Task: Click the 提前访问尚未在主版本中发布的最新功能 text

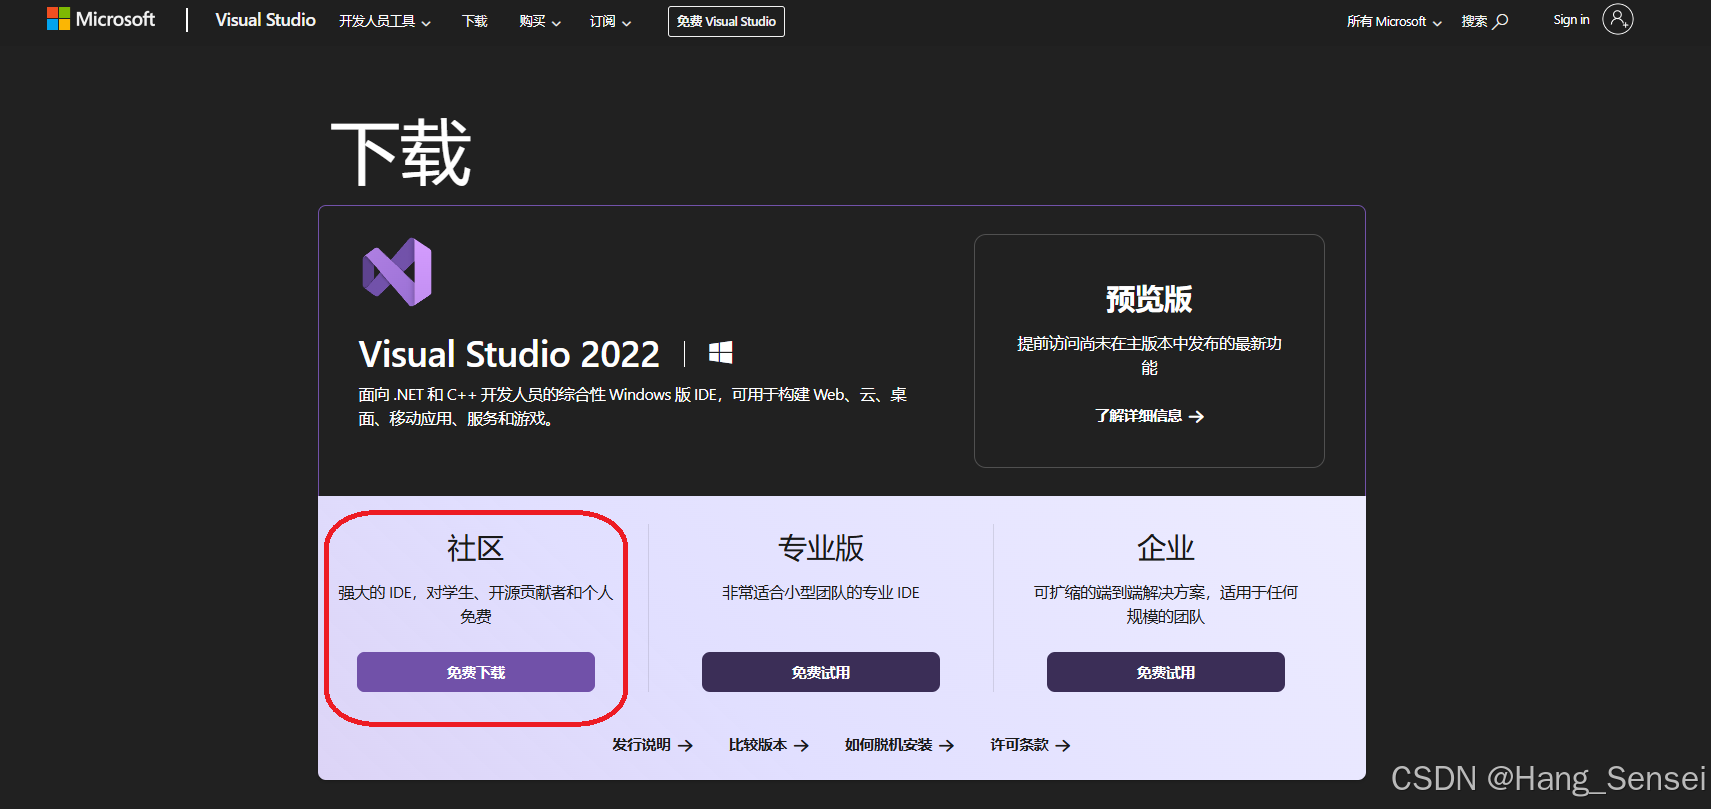Action: coord(1149,356)
